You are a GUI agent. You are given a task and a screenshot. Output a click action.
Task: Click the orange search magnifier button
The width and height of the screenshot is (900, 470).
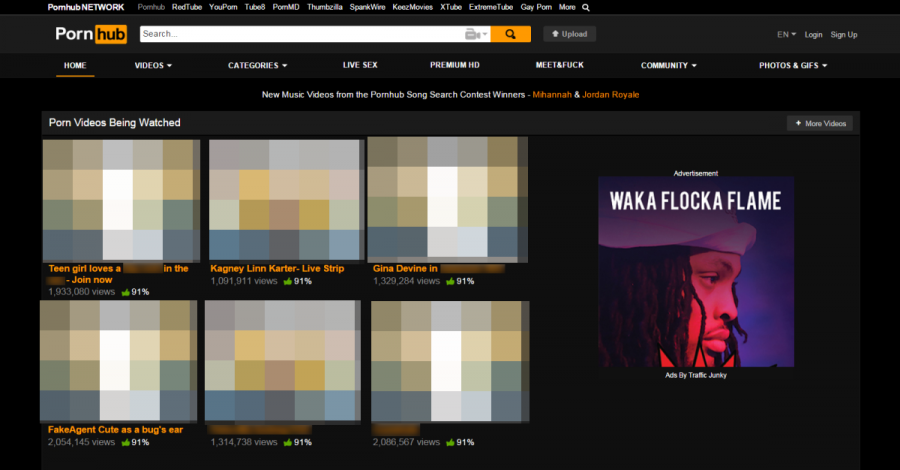[x=510, y=34]
